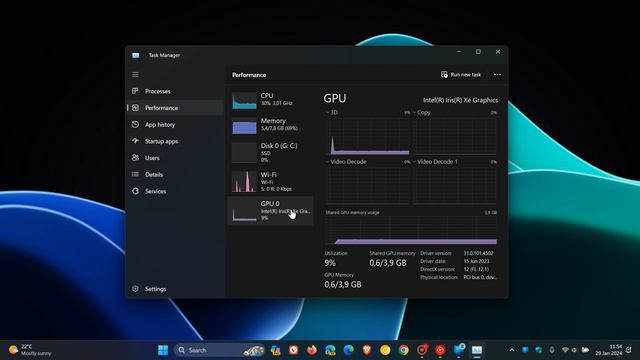The width and height of the screenshot is (640, 360).
Task: Click the Intel(R) Iris(R) Xe Graphics heading
Action: point(460,100)
